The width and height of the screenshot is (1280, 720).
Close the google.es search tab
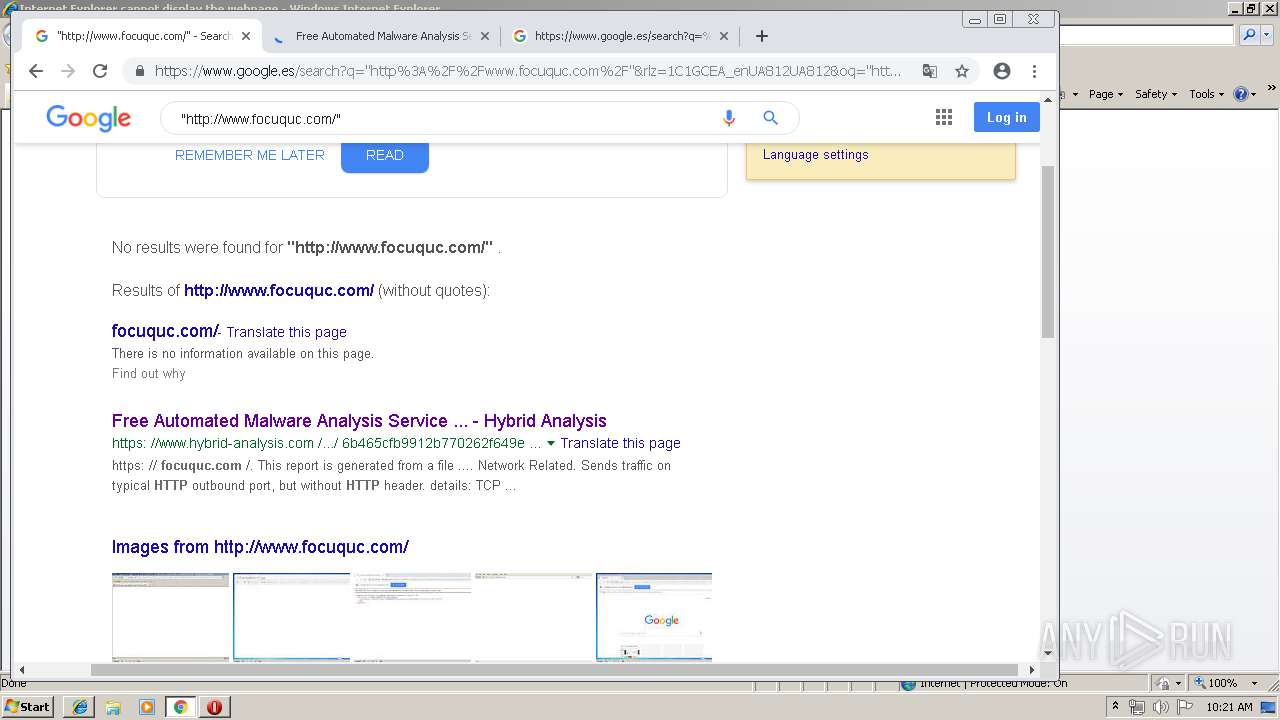click(724, 36)
